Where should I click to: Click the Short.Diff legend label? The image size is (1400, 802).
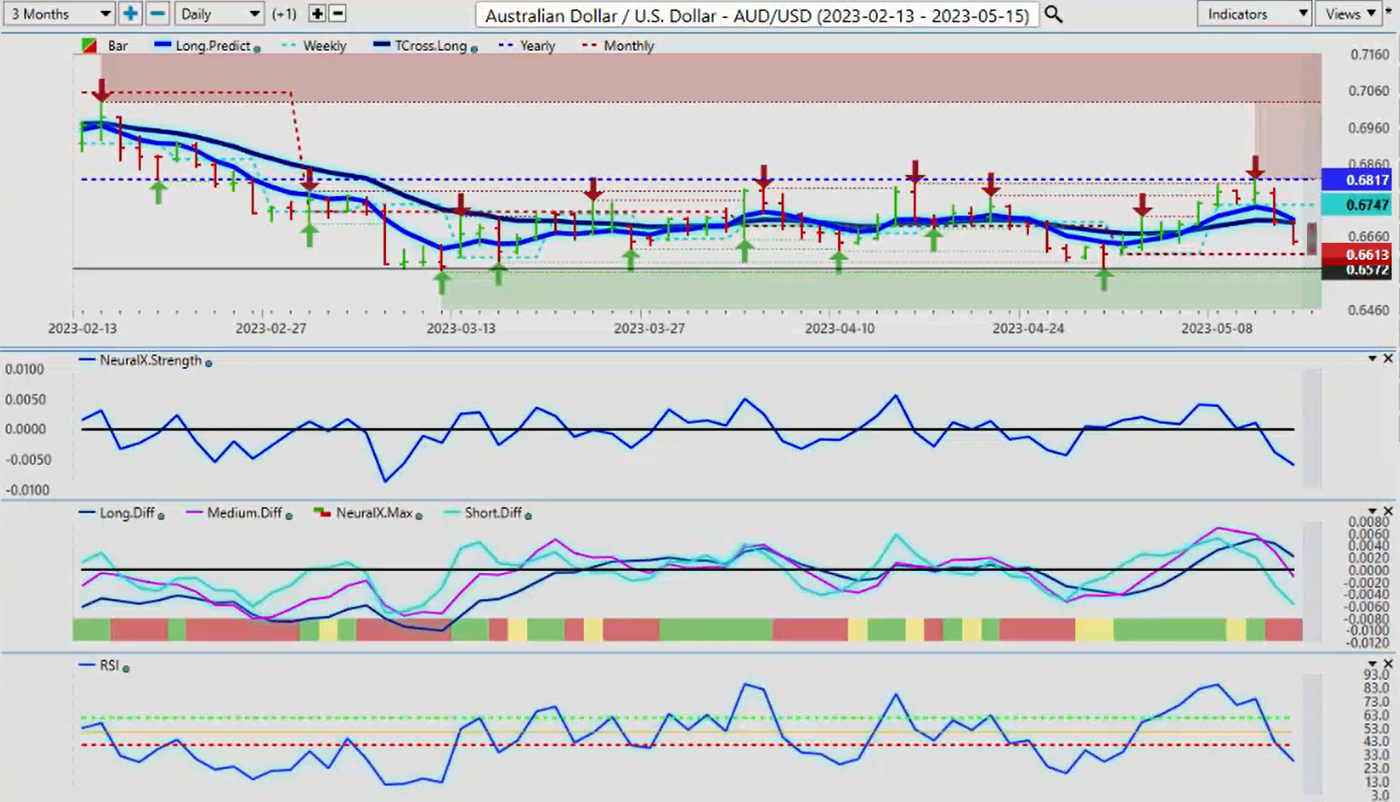[x=494, y=513]
